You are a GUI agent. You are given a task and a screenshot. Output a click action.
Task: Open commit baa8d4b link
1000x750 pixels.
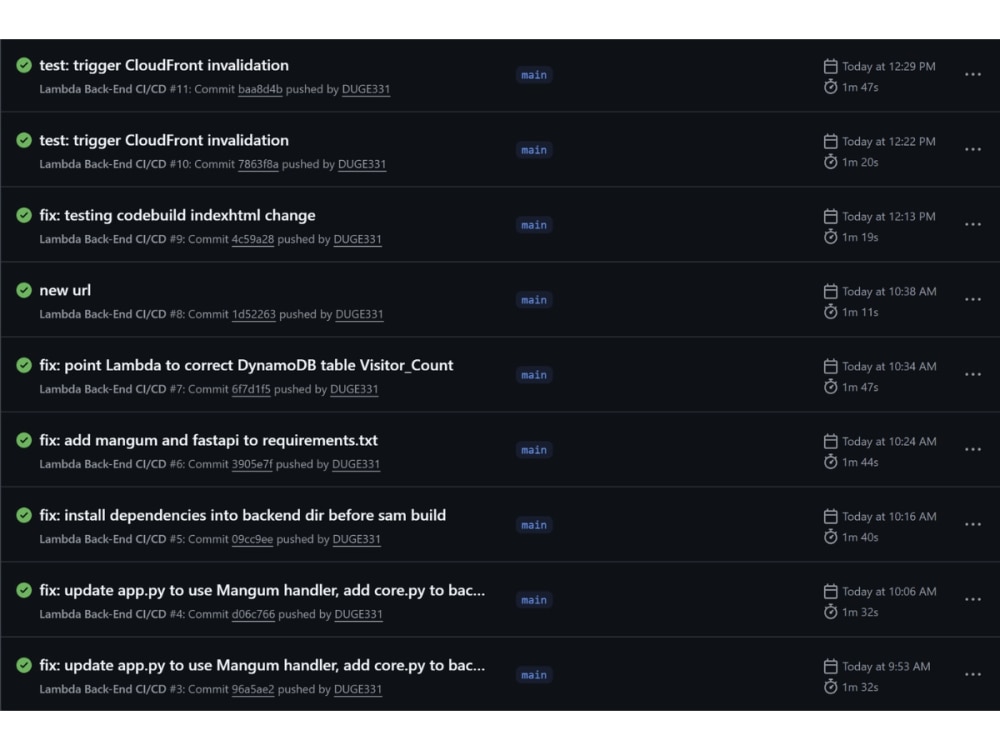[x=260, y=89]
